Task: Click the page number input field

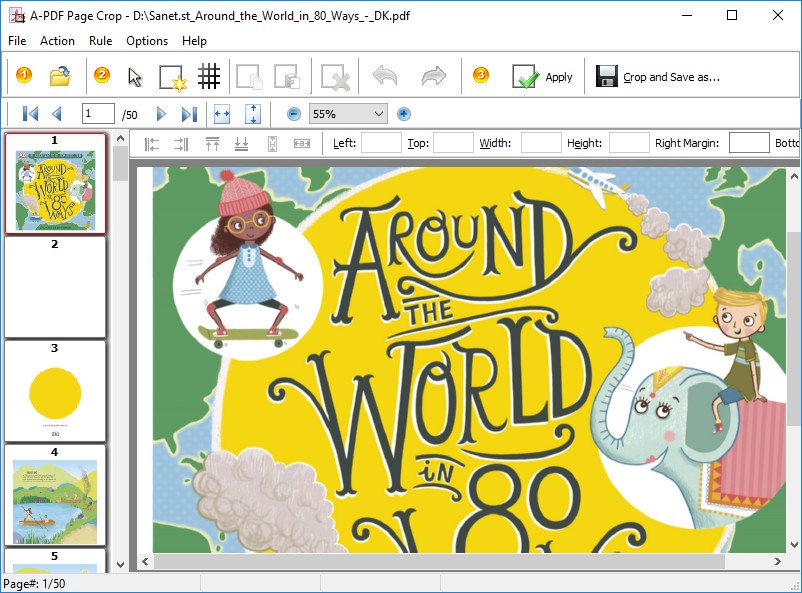Action: coord(98,114)
